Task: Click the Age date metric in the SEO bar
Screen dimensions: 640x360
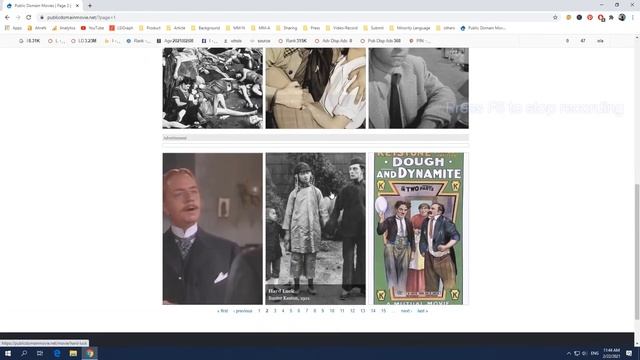Action: click(x=176, y=41)
